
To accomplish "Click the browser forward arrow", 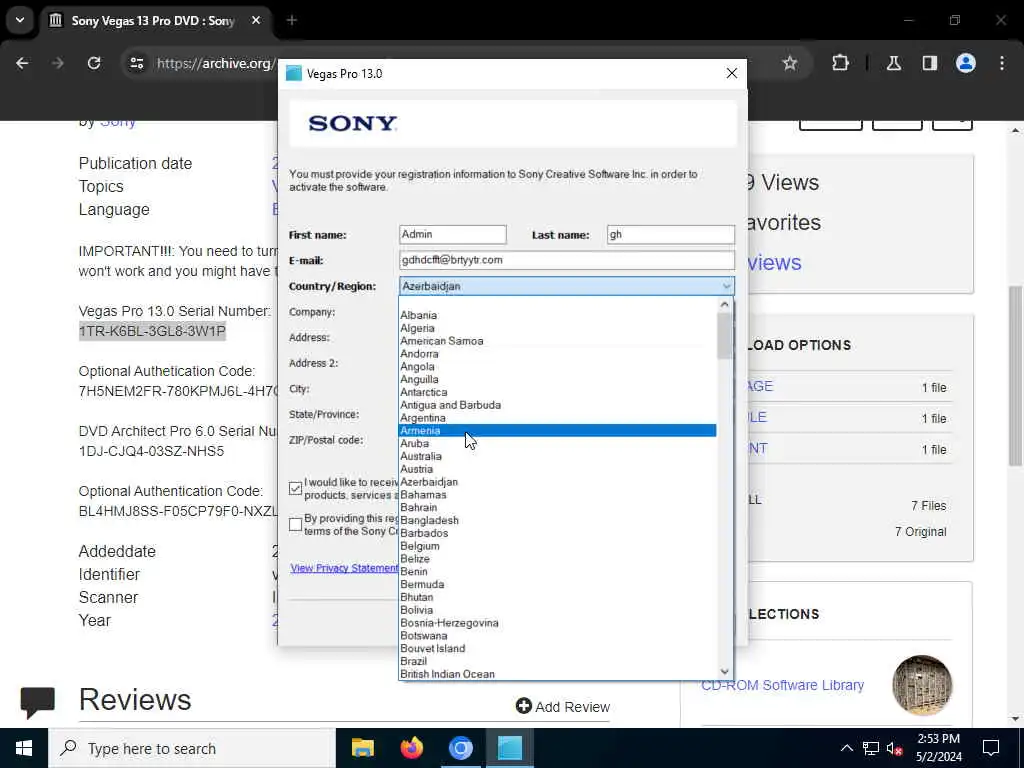I will point(58,63).
